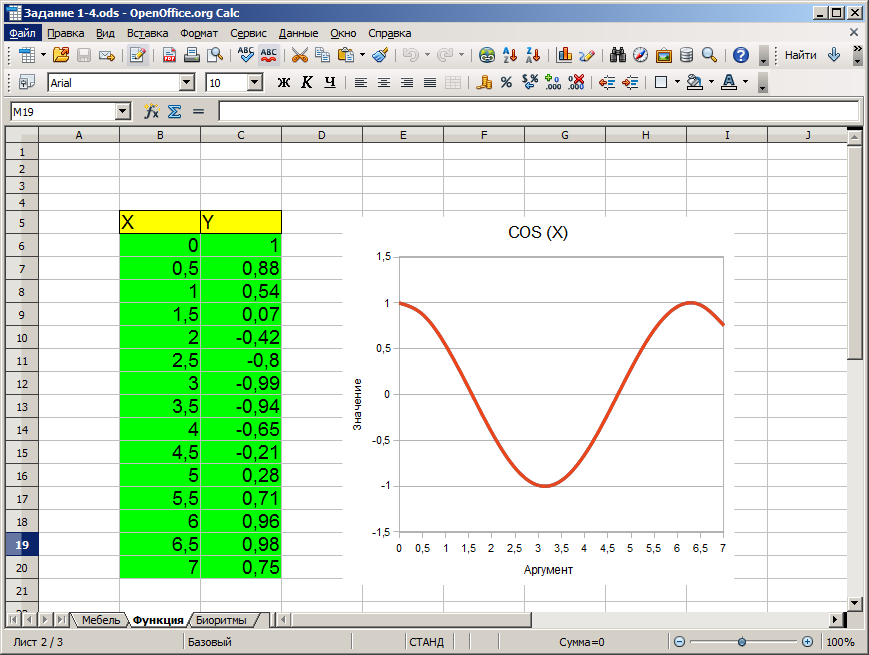Send document as e-mail icon

[x=106, y=55]
